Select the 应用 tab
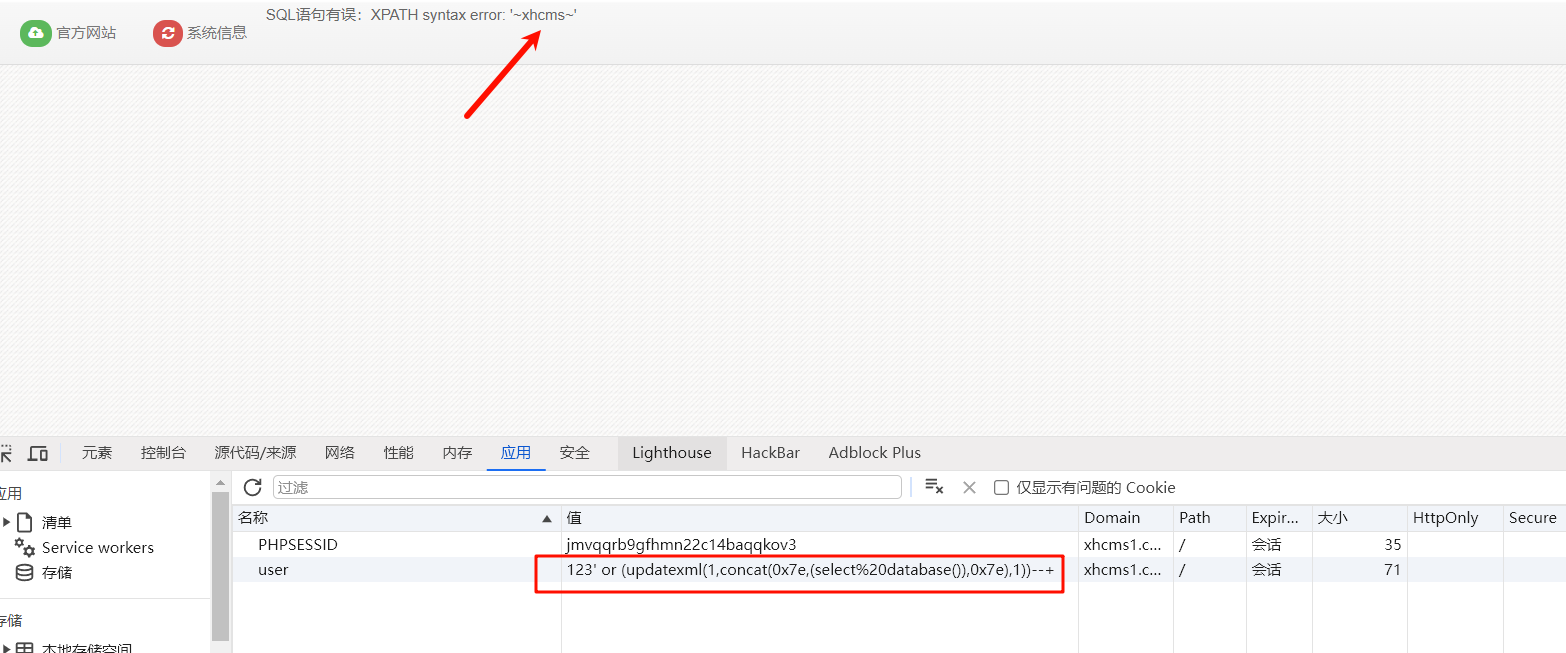This screenshot has height=653, width=1566. [x=516, y=453]
